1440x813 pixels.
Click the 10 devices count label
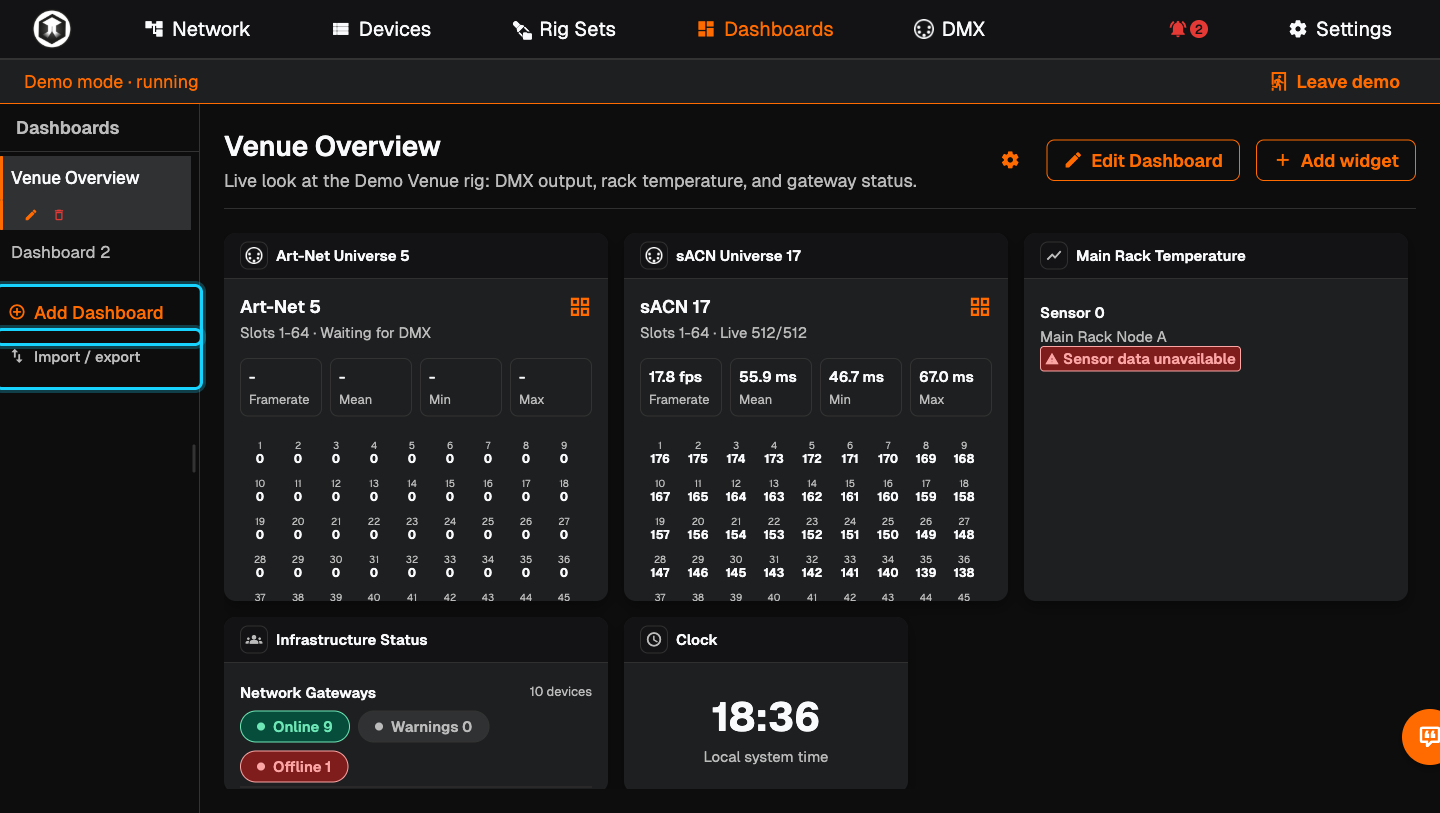click(x=561, y=692)
